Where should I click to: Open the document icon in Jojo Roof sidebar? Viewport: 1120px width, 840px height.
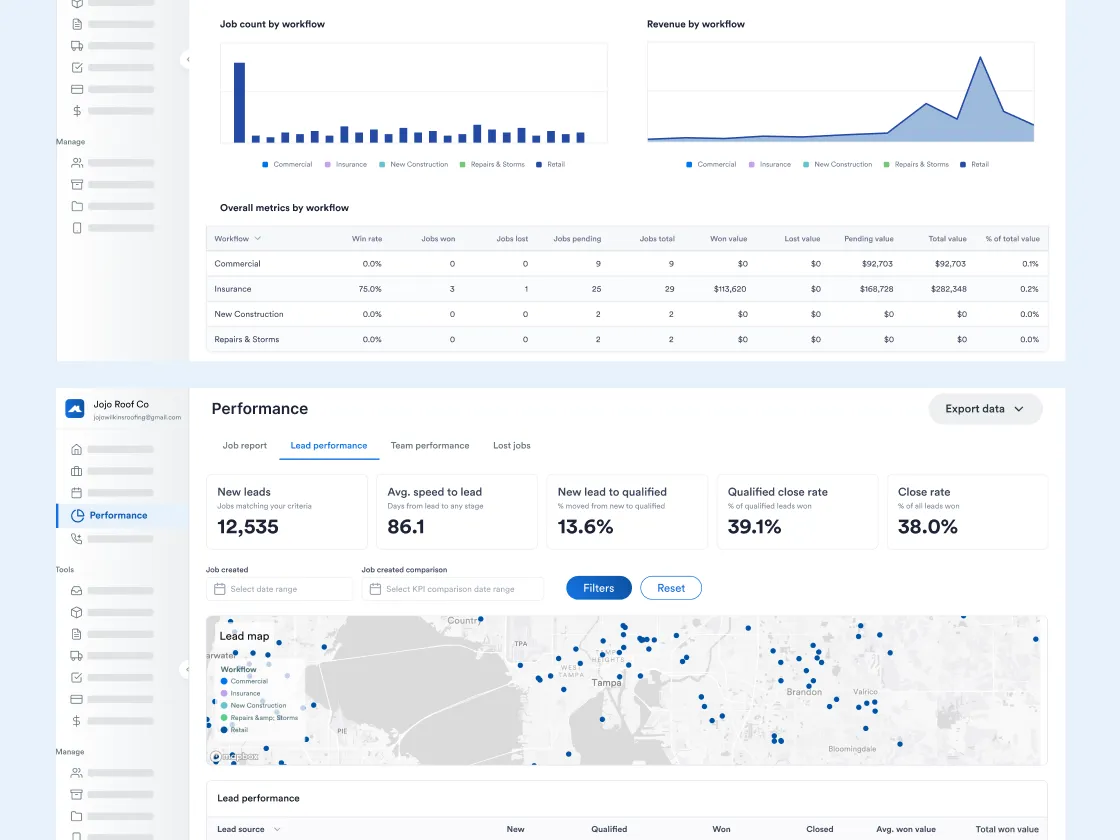click(76, 634)
